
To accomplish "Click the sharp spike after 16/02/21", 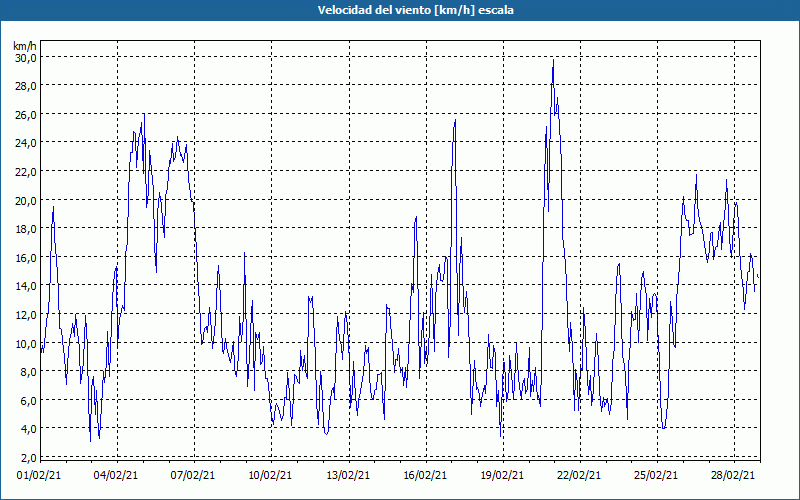I will (455, 120).
